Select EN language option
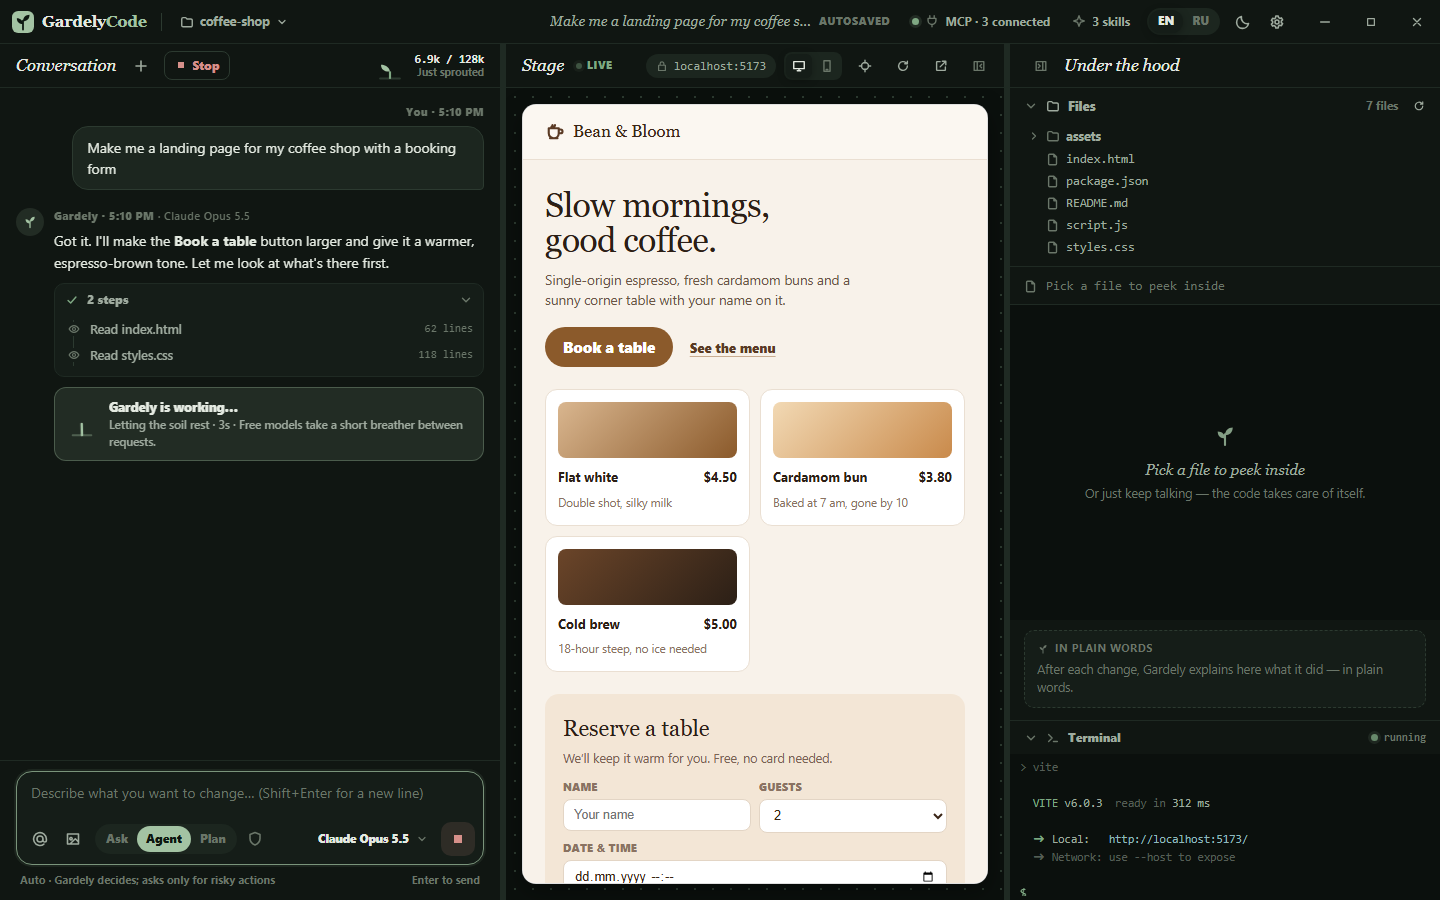The width and height of the screenshot is (1440, 900). [1166, 21]
